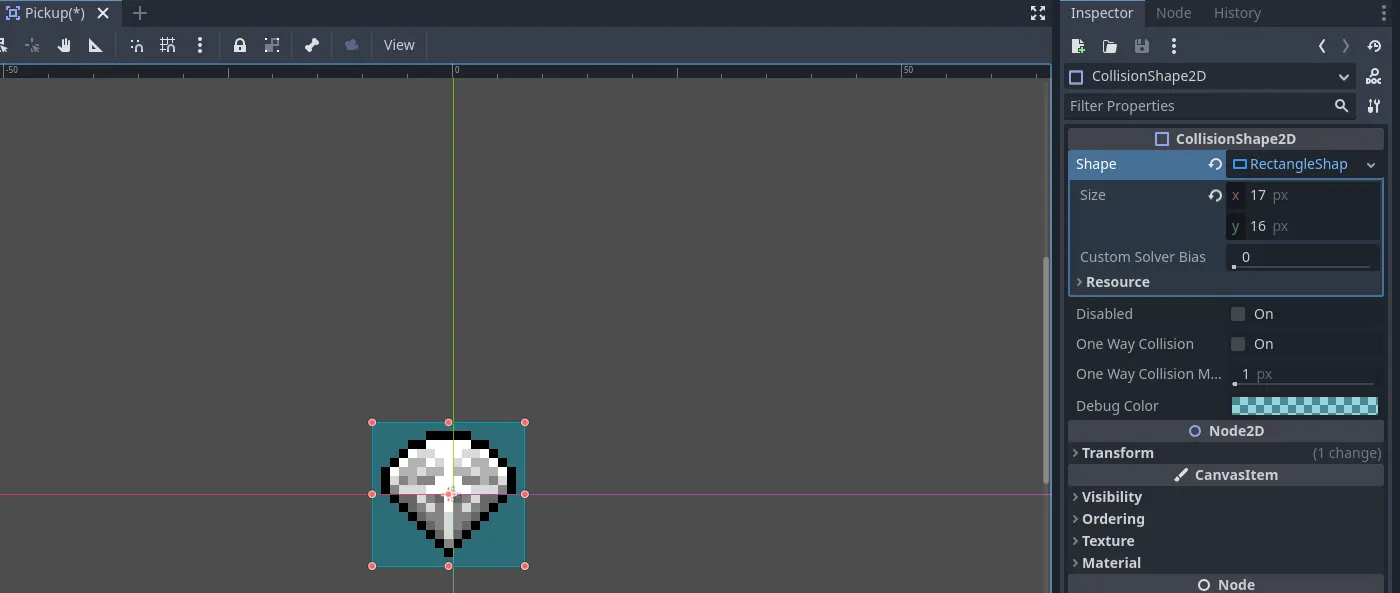Expand the Visibility section
Screen dimensions: 1400x593
[1226, 497]
